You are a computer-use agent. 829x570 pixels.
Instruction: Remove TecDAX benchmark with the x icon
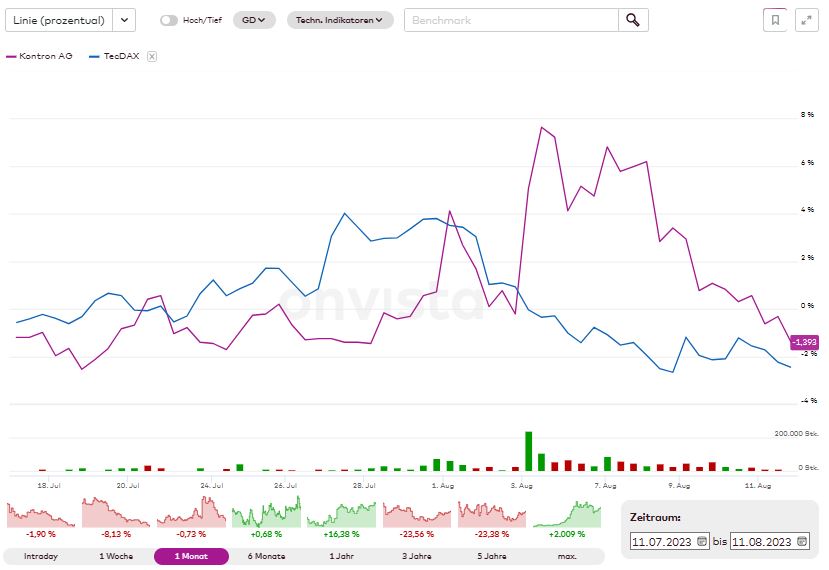click(x=152, y=57)
